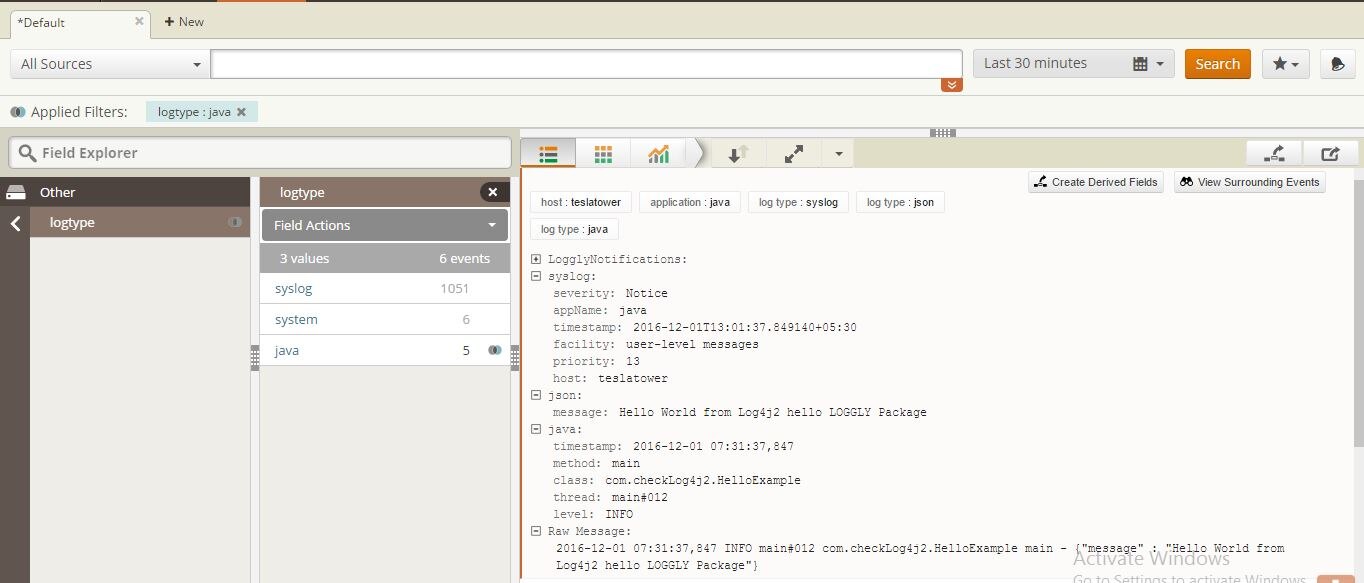Switch to the event list view icon
This screenshot has width=1364, height=583.
pyautogui.click(x=548, y=154)
